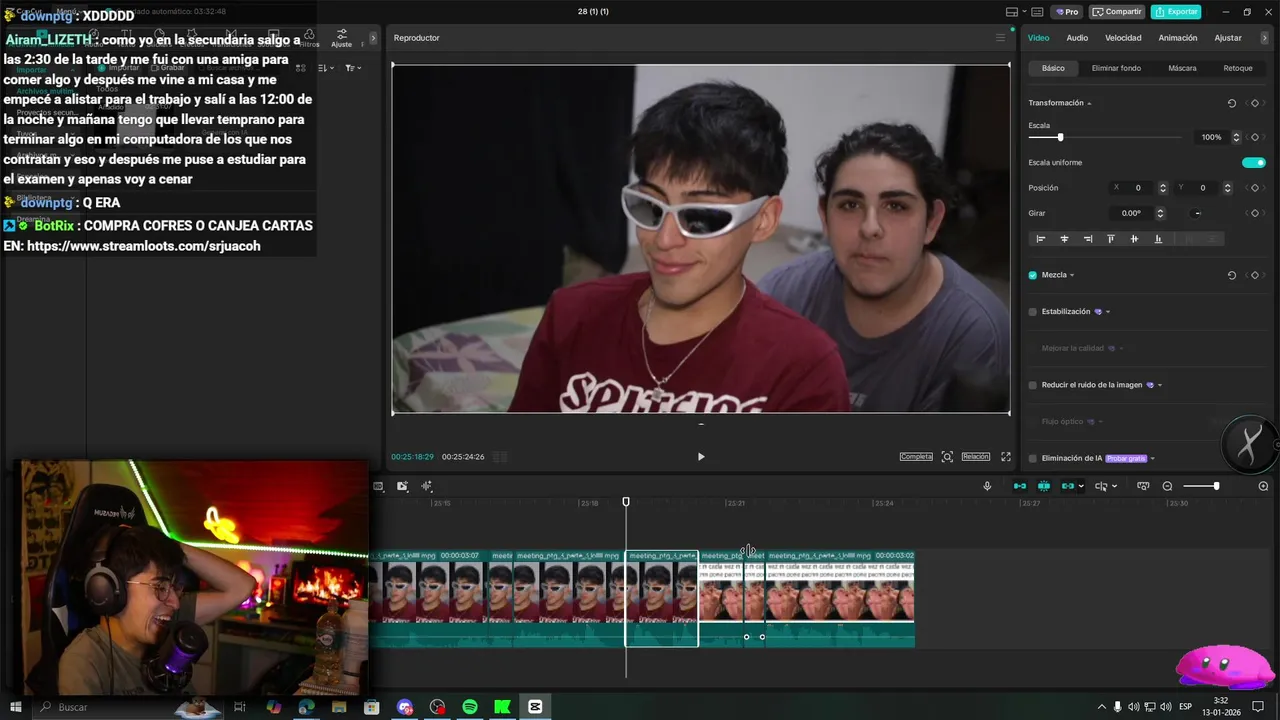Screen dimensions: 1280x720
Task: Open the linkage dropdown arrow in timeline toolbar
Action: pyautogui.click(x=1081, y=486)
